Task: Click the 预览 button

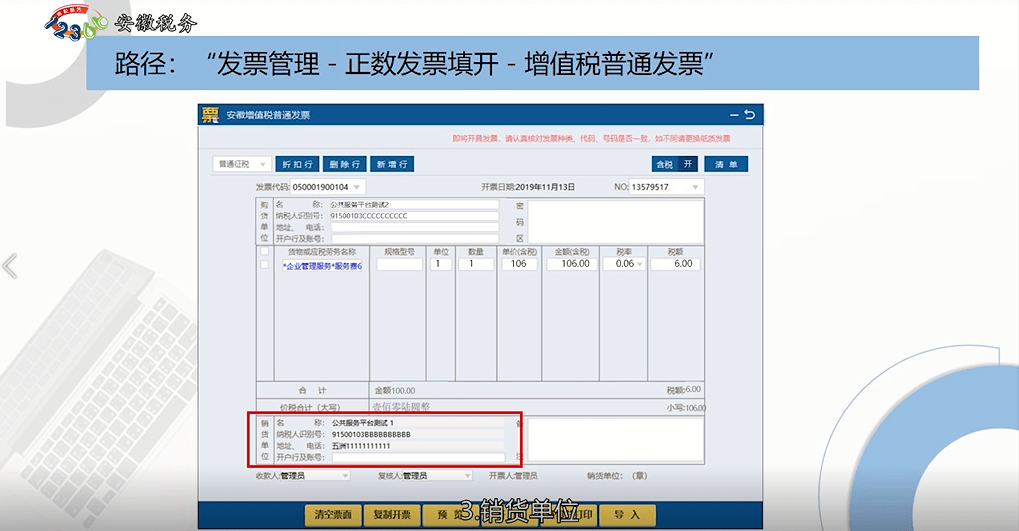Action: coord(451,515)
